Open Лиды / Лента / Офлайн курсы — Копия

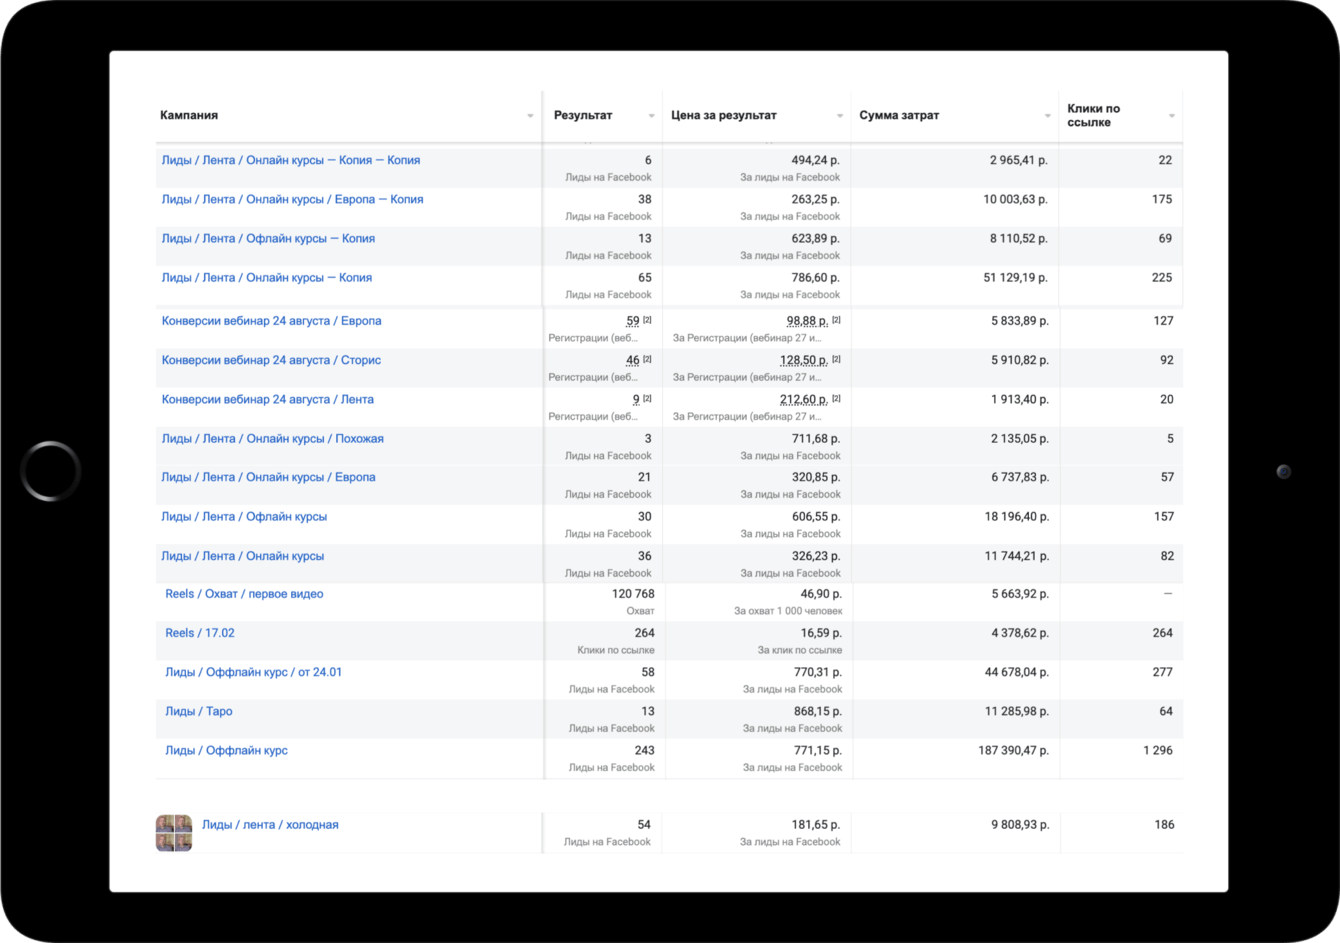coord(268,239)
